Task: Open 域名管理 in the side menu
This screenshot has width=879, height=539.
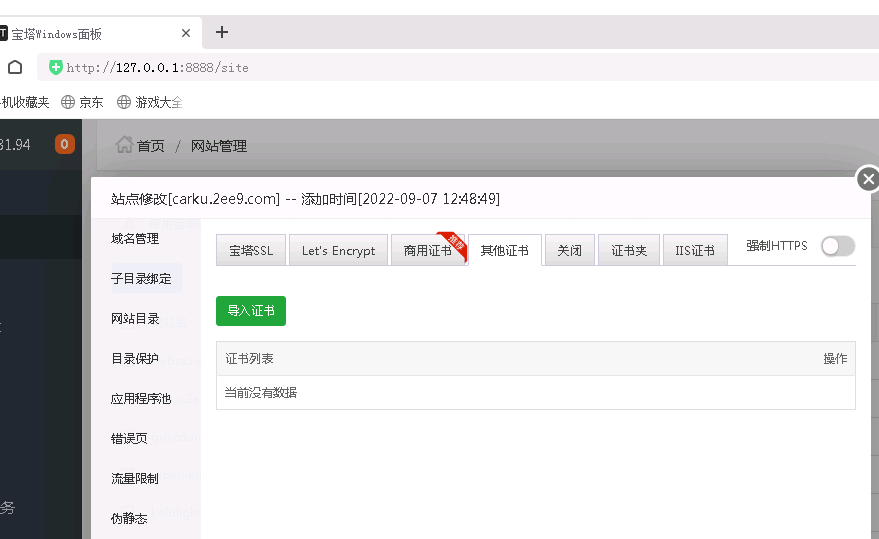Action: tap(135, 239)
